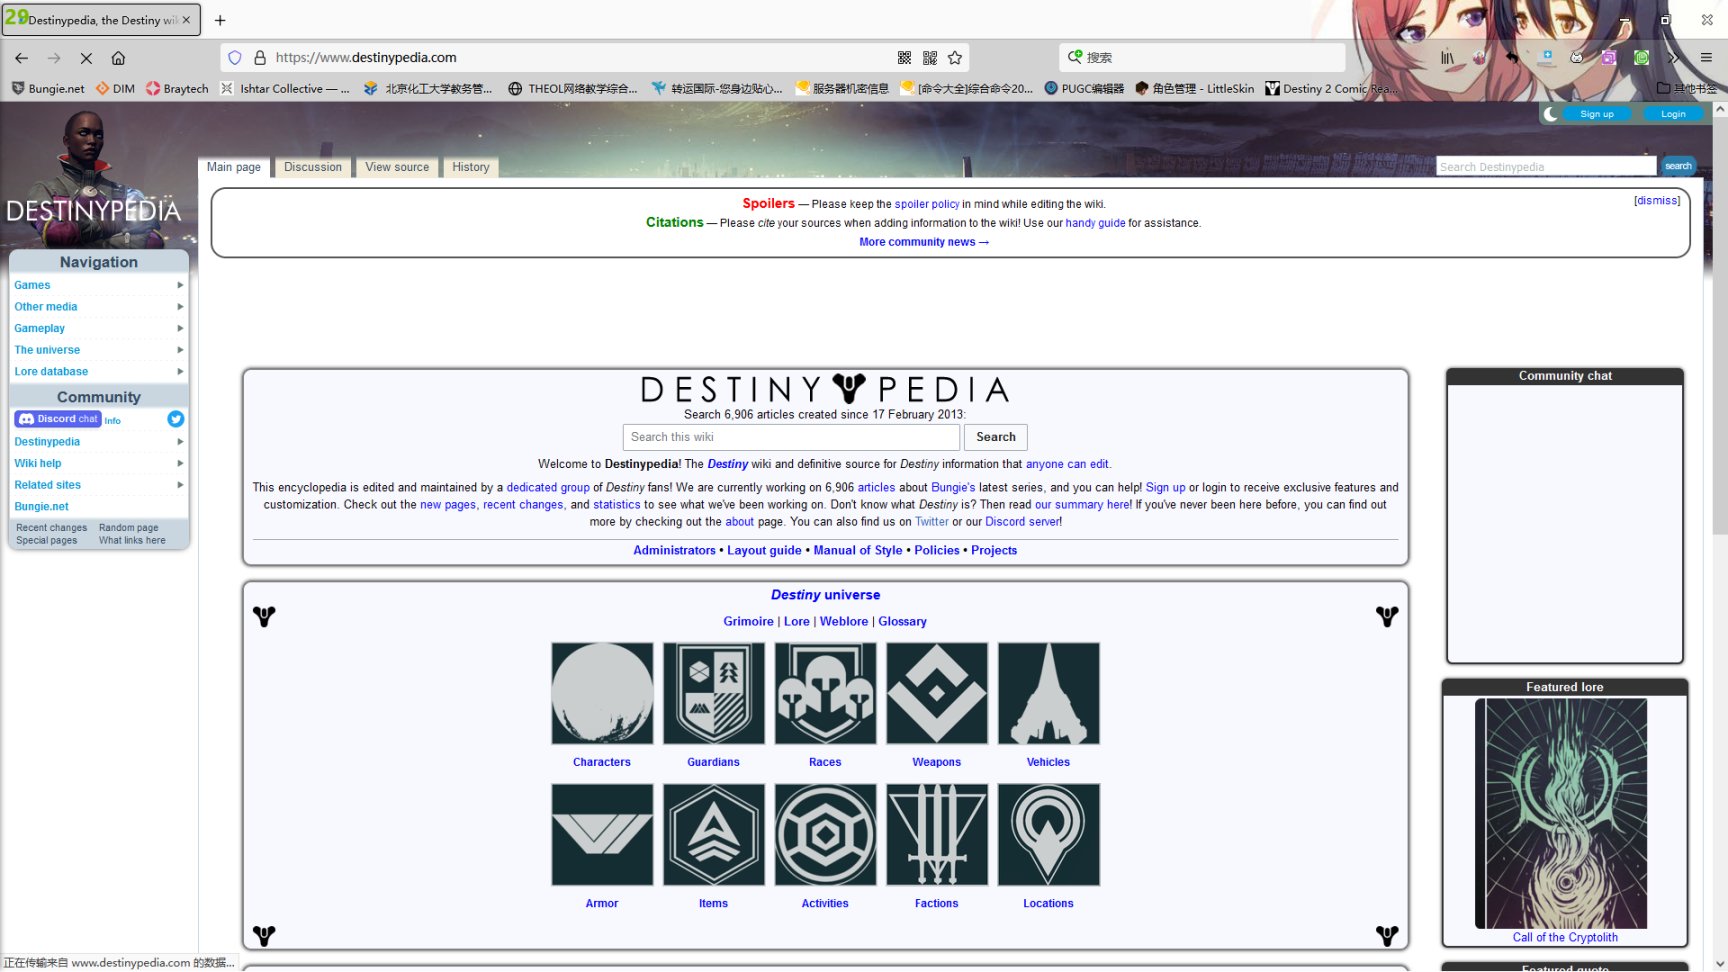The width and height of the screenshot is (1728, 972).
Task: Open the View source tab
Action: point(397,167)
